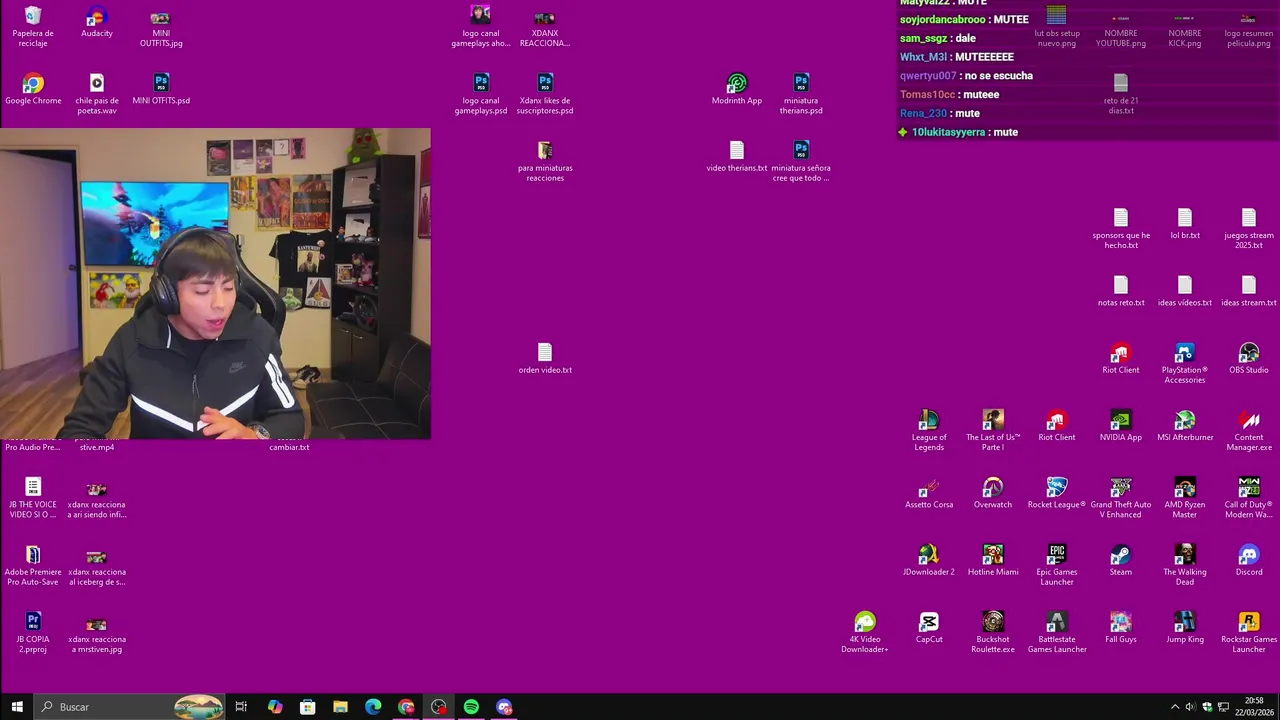This screenshot has height=720, width=1280.
Task: Launch Jump King shortcut
Action: click(1185, 627)
